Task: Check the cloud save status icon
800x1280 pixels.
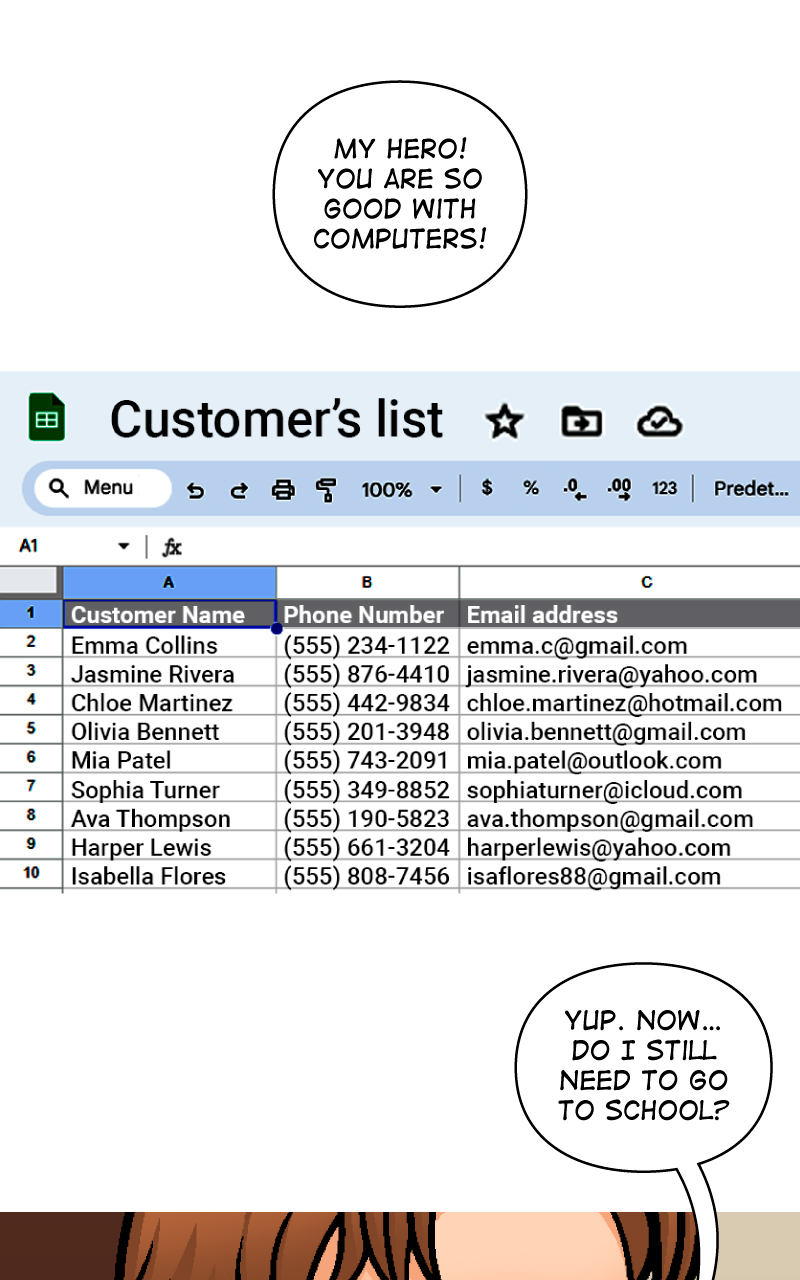Action: tap(659, 421)
